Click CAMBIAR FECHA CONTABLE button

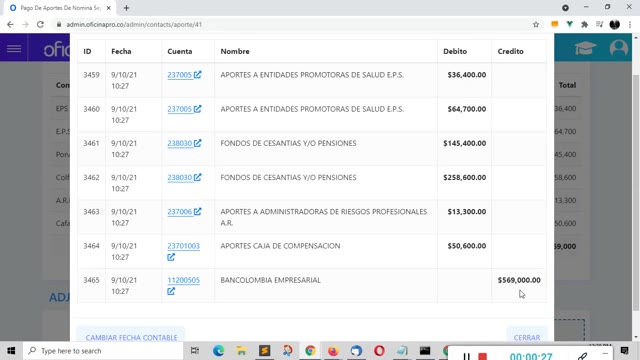[131, 335]
